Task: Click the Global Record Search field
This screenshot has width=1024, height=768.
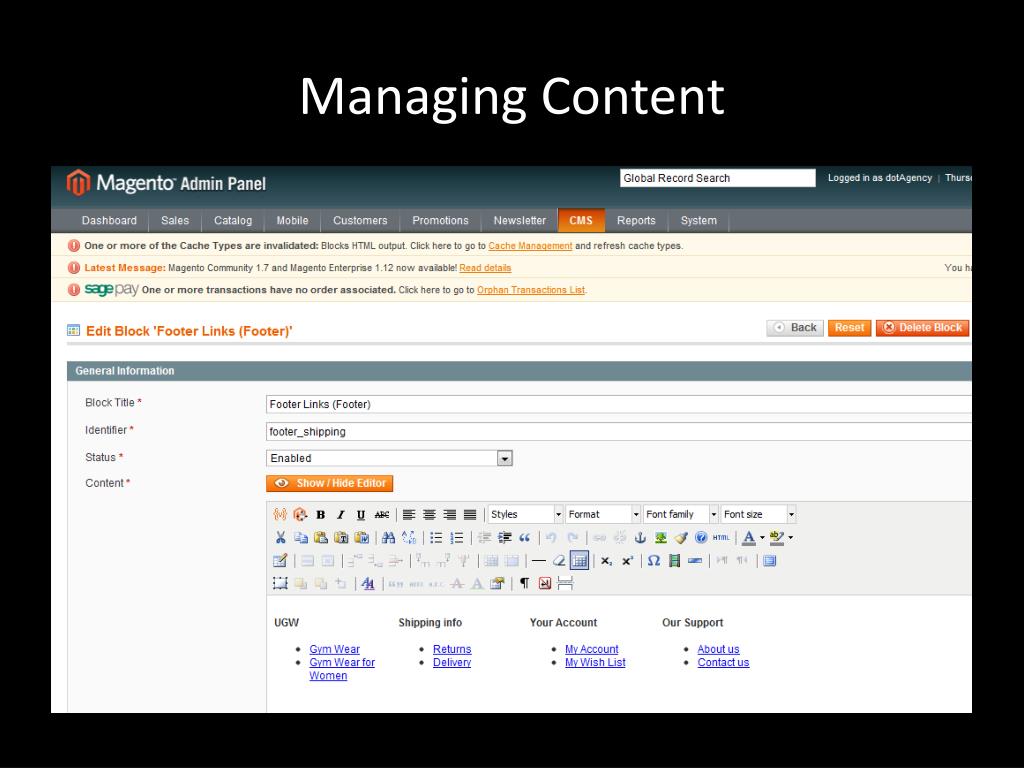Action: click(x=718, y=178)
